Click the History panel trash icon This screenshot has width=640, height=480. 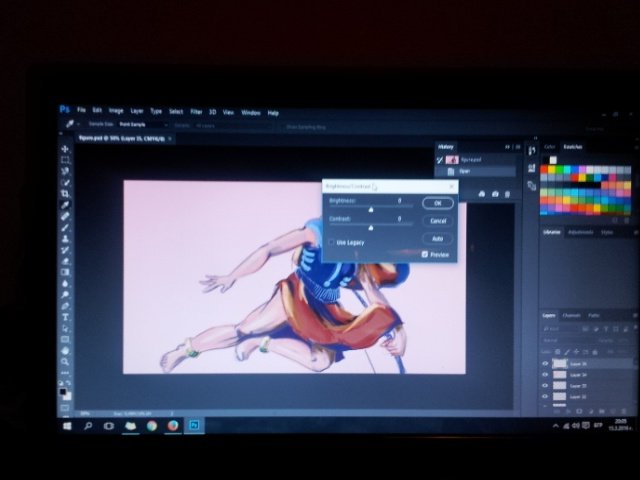[x=507, y=194]
